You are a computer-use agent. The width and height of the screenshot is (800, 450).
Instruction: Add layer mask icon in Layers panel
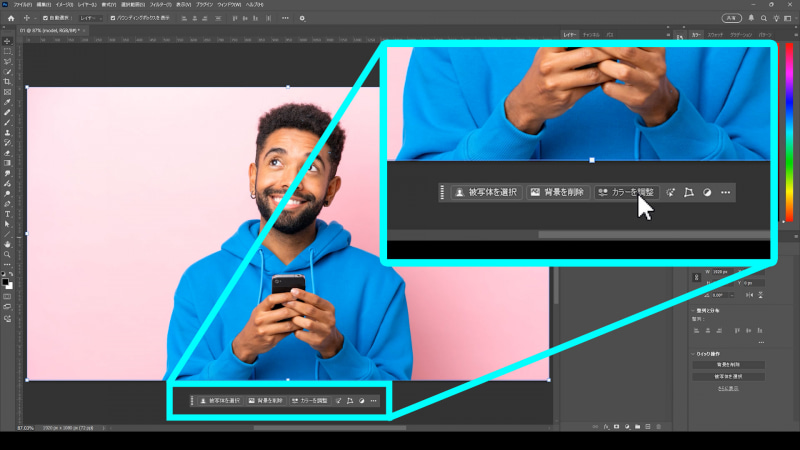tap(616, 427)
